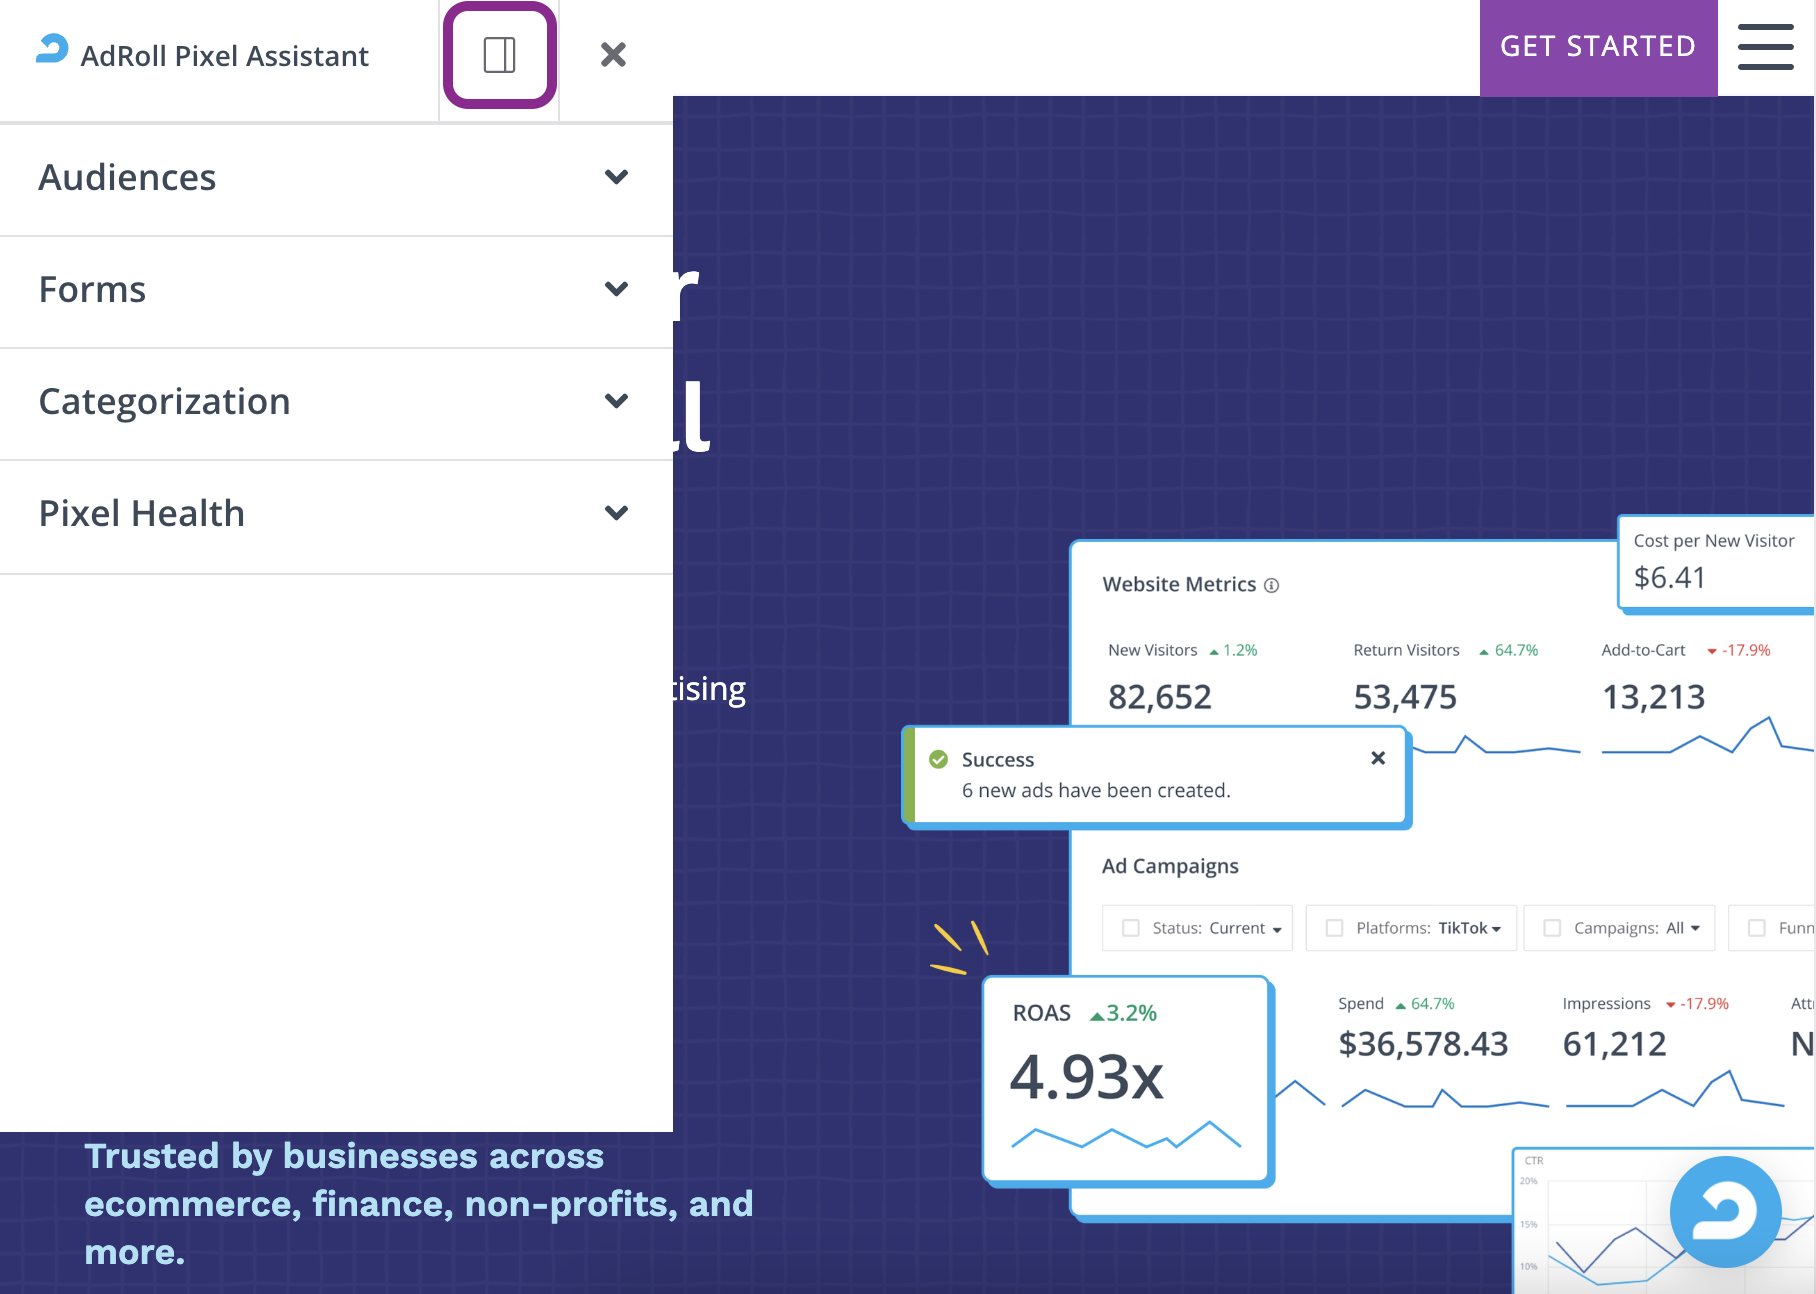Expand the Audiences section

[x=336, y=178]
